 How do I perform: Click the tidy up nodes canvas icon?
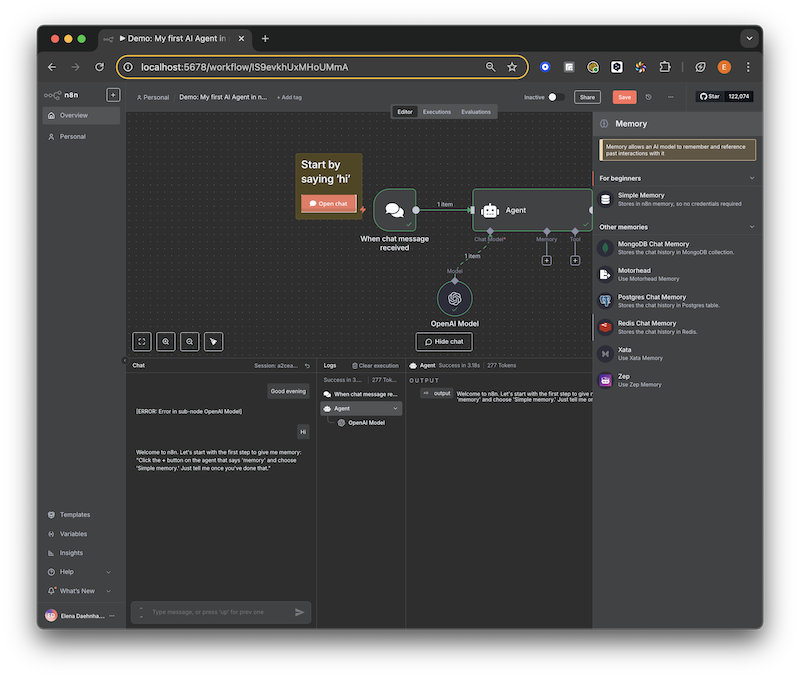tap(214, 341)
